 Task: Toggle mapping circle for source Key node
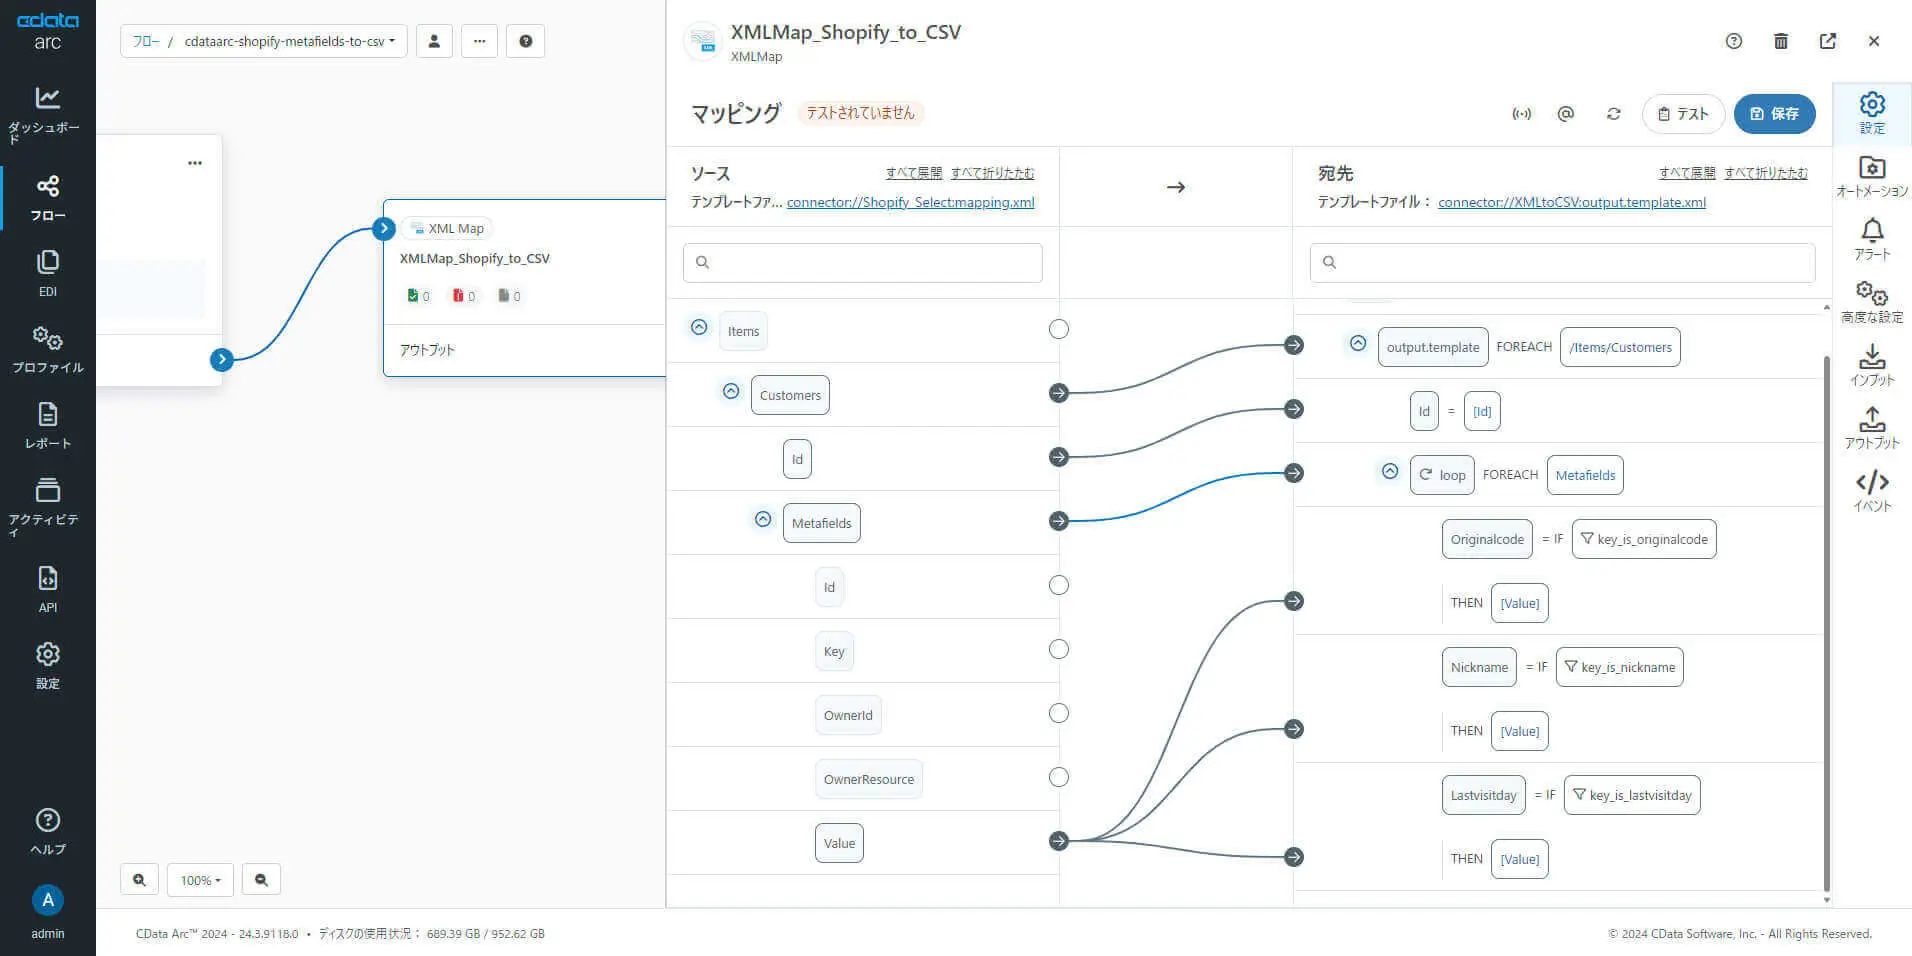pyautogui.click(x=1058, y=650)
